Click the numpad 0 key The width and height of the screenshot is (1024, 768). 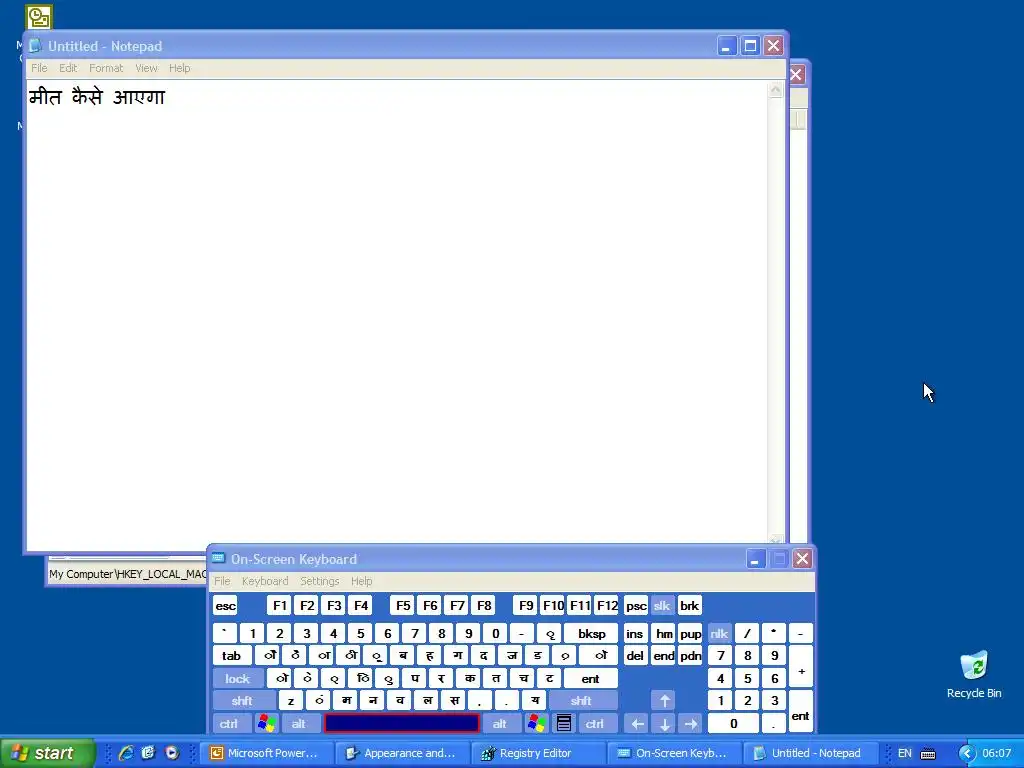point(733,723)
